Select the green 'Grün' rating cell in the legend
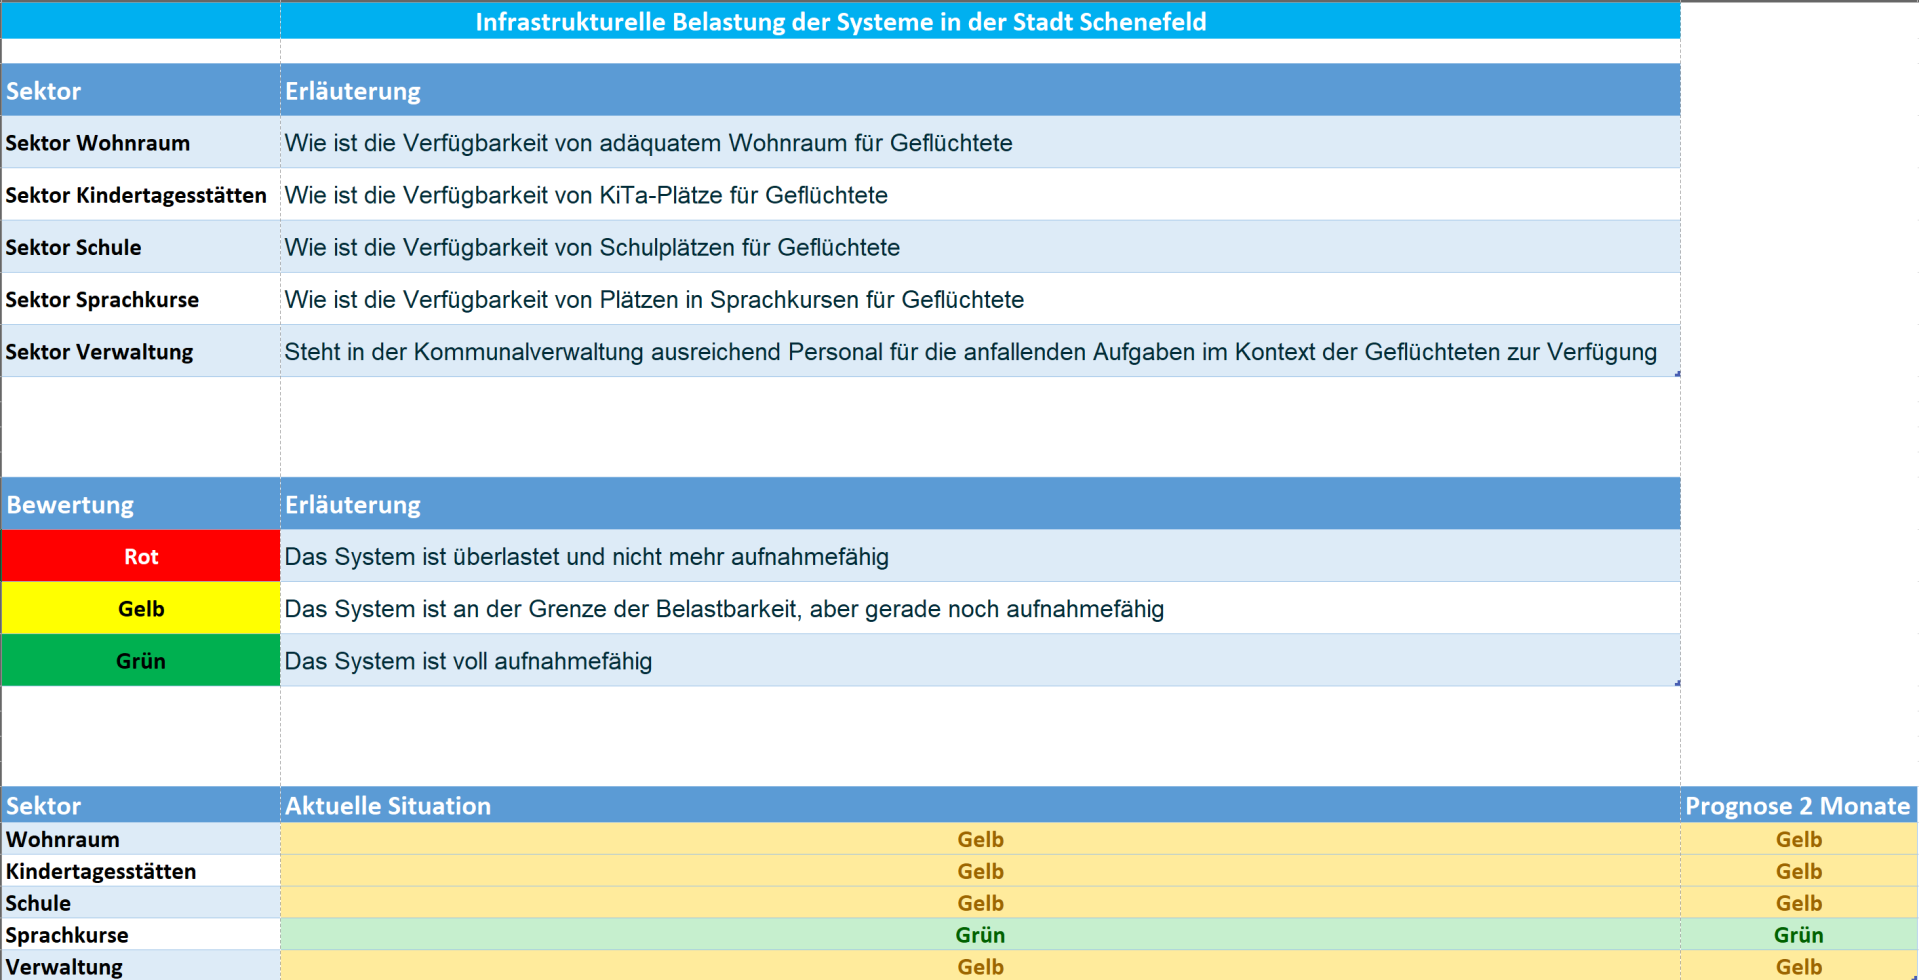 pos(141,660)
